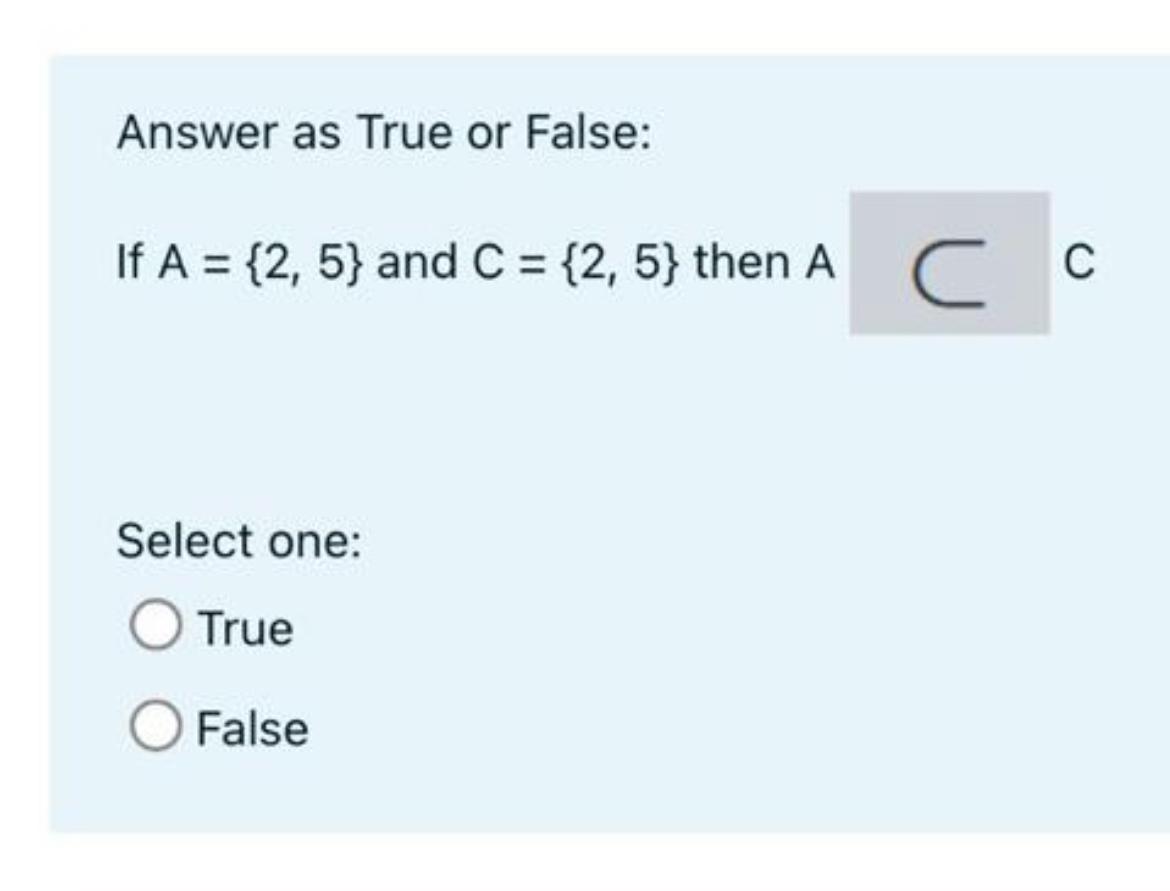Click the Answer as True or False heading
The image size is (1170, 891).
click(382, 130)
